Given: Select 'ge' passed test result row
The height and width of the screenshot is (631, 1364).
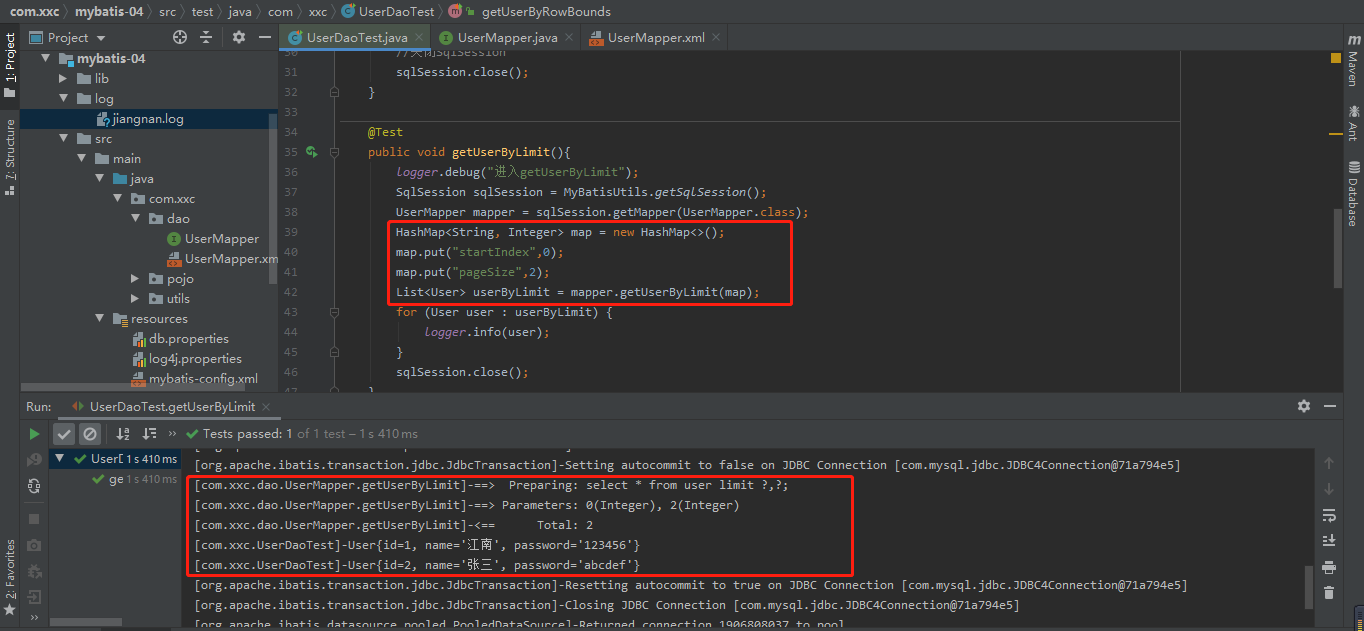Looking at the screenshot, I should tap(134, 479).
